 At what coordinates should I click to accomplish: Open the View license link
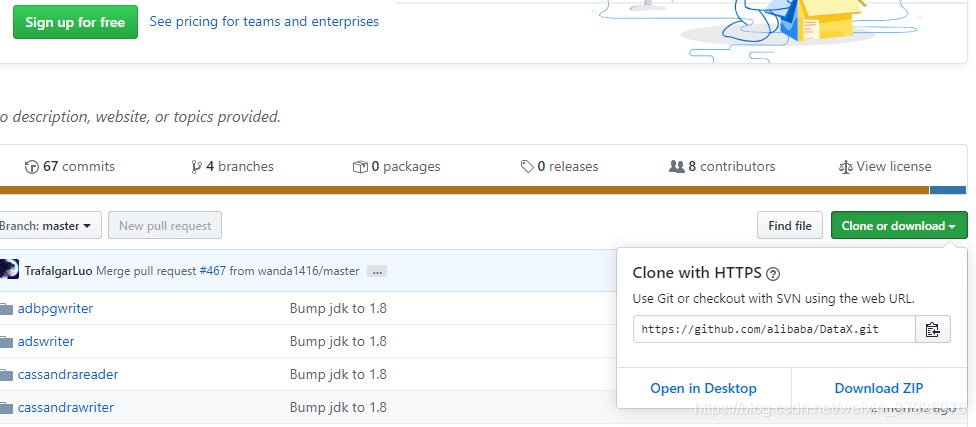click(885, 166)
